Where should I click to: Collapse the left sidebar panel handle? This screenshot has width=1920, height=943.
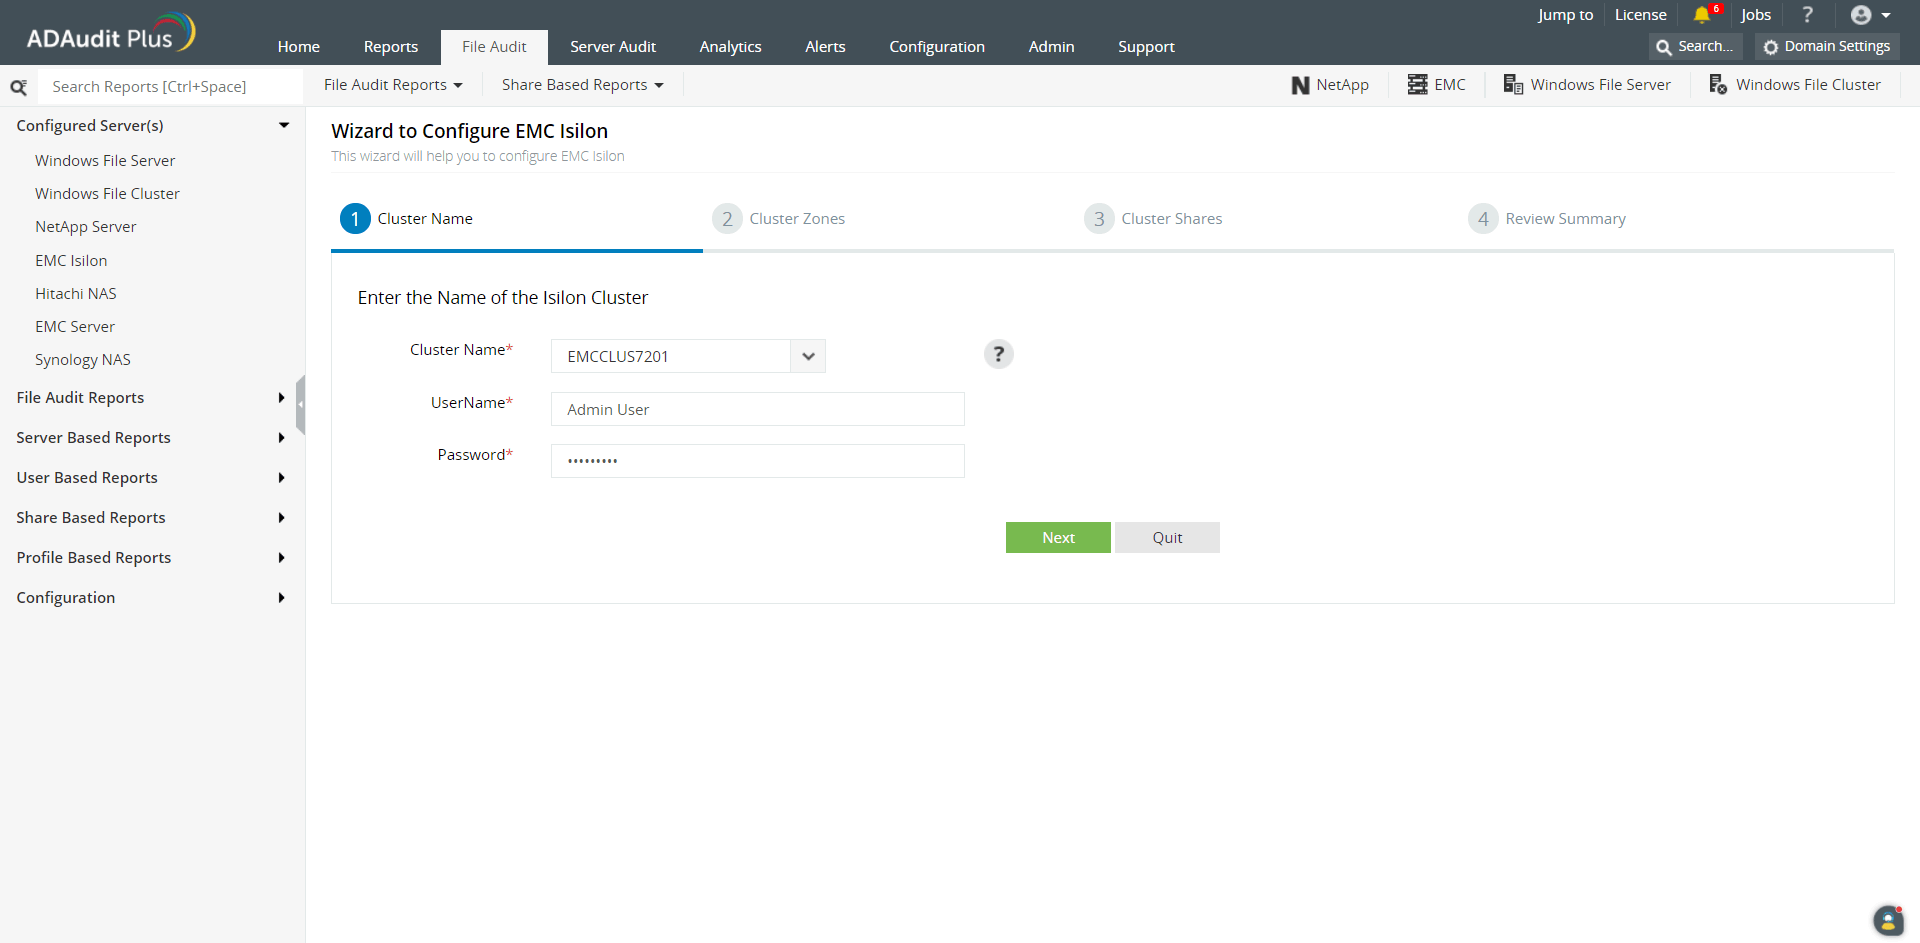[x=300, y=405]
